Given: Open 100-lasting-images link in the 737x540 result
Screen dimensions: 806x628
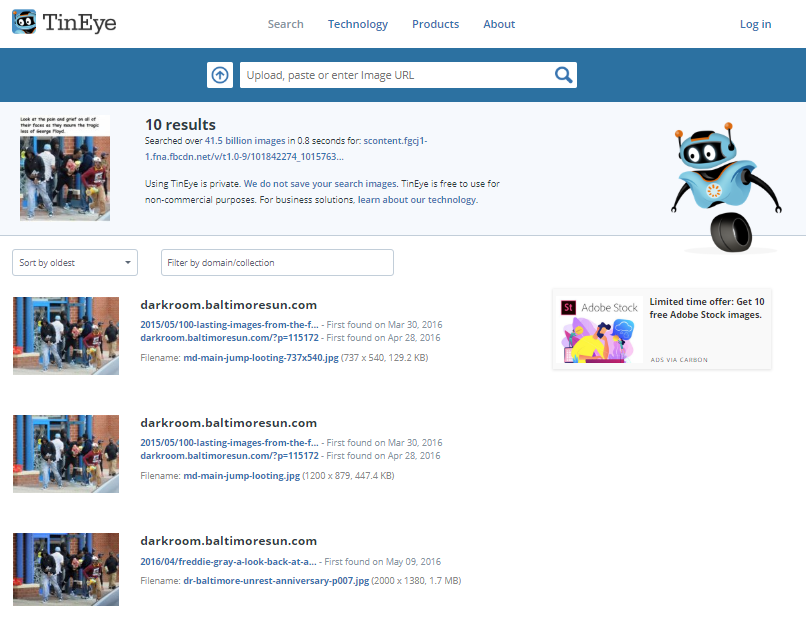Looking at the screenshot, I should [229, 325].
